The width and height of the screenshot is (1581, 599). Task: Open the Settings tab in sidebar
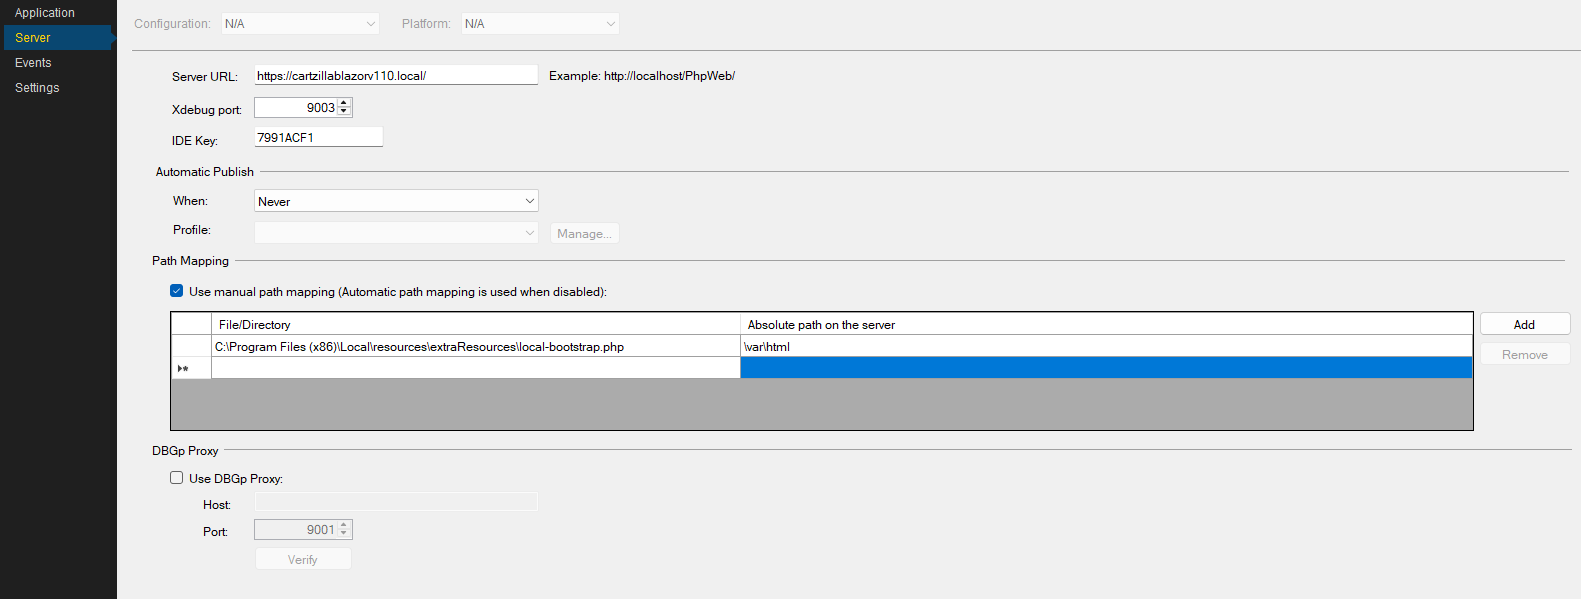coord(37,88)
